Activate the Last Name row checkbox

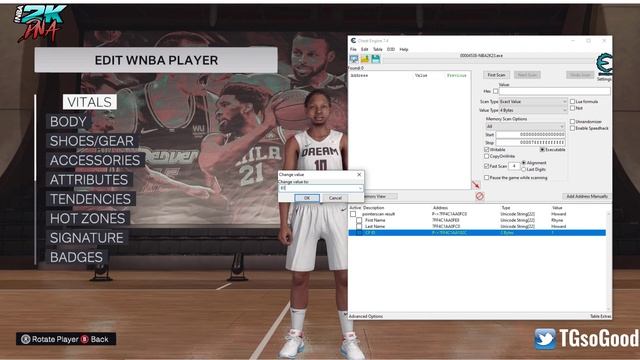tap(359, 226)
